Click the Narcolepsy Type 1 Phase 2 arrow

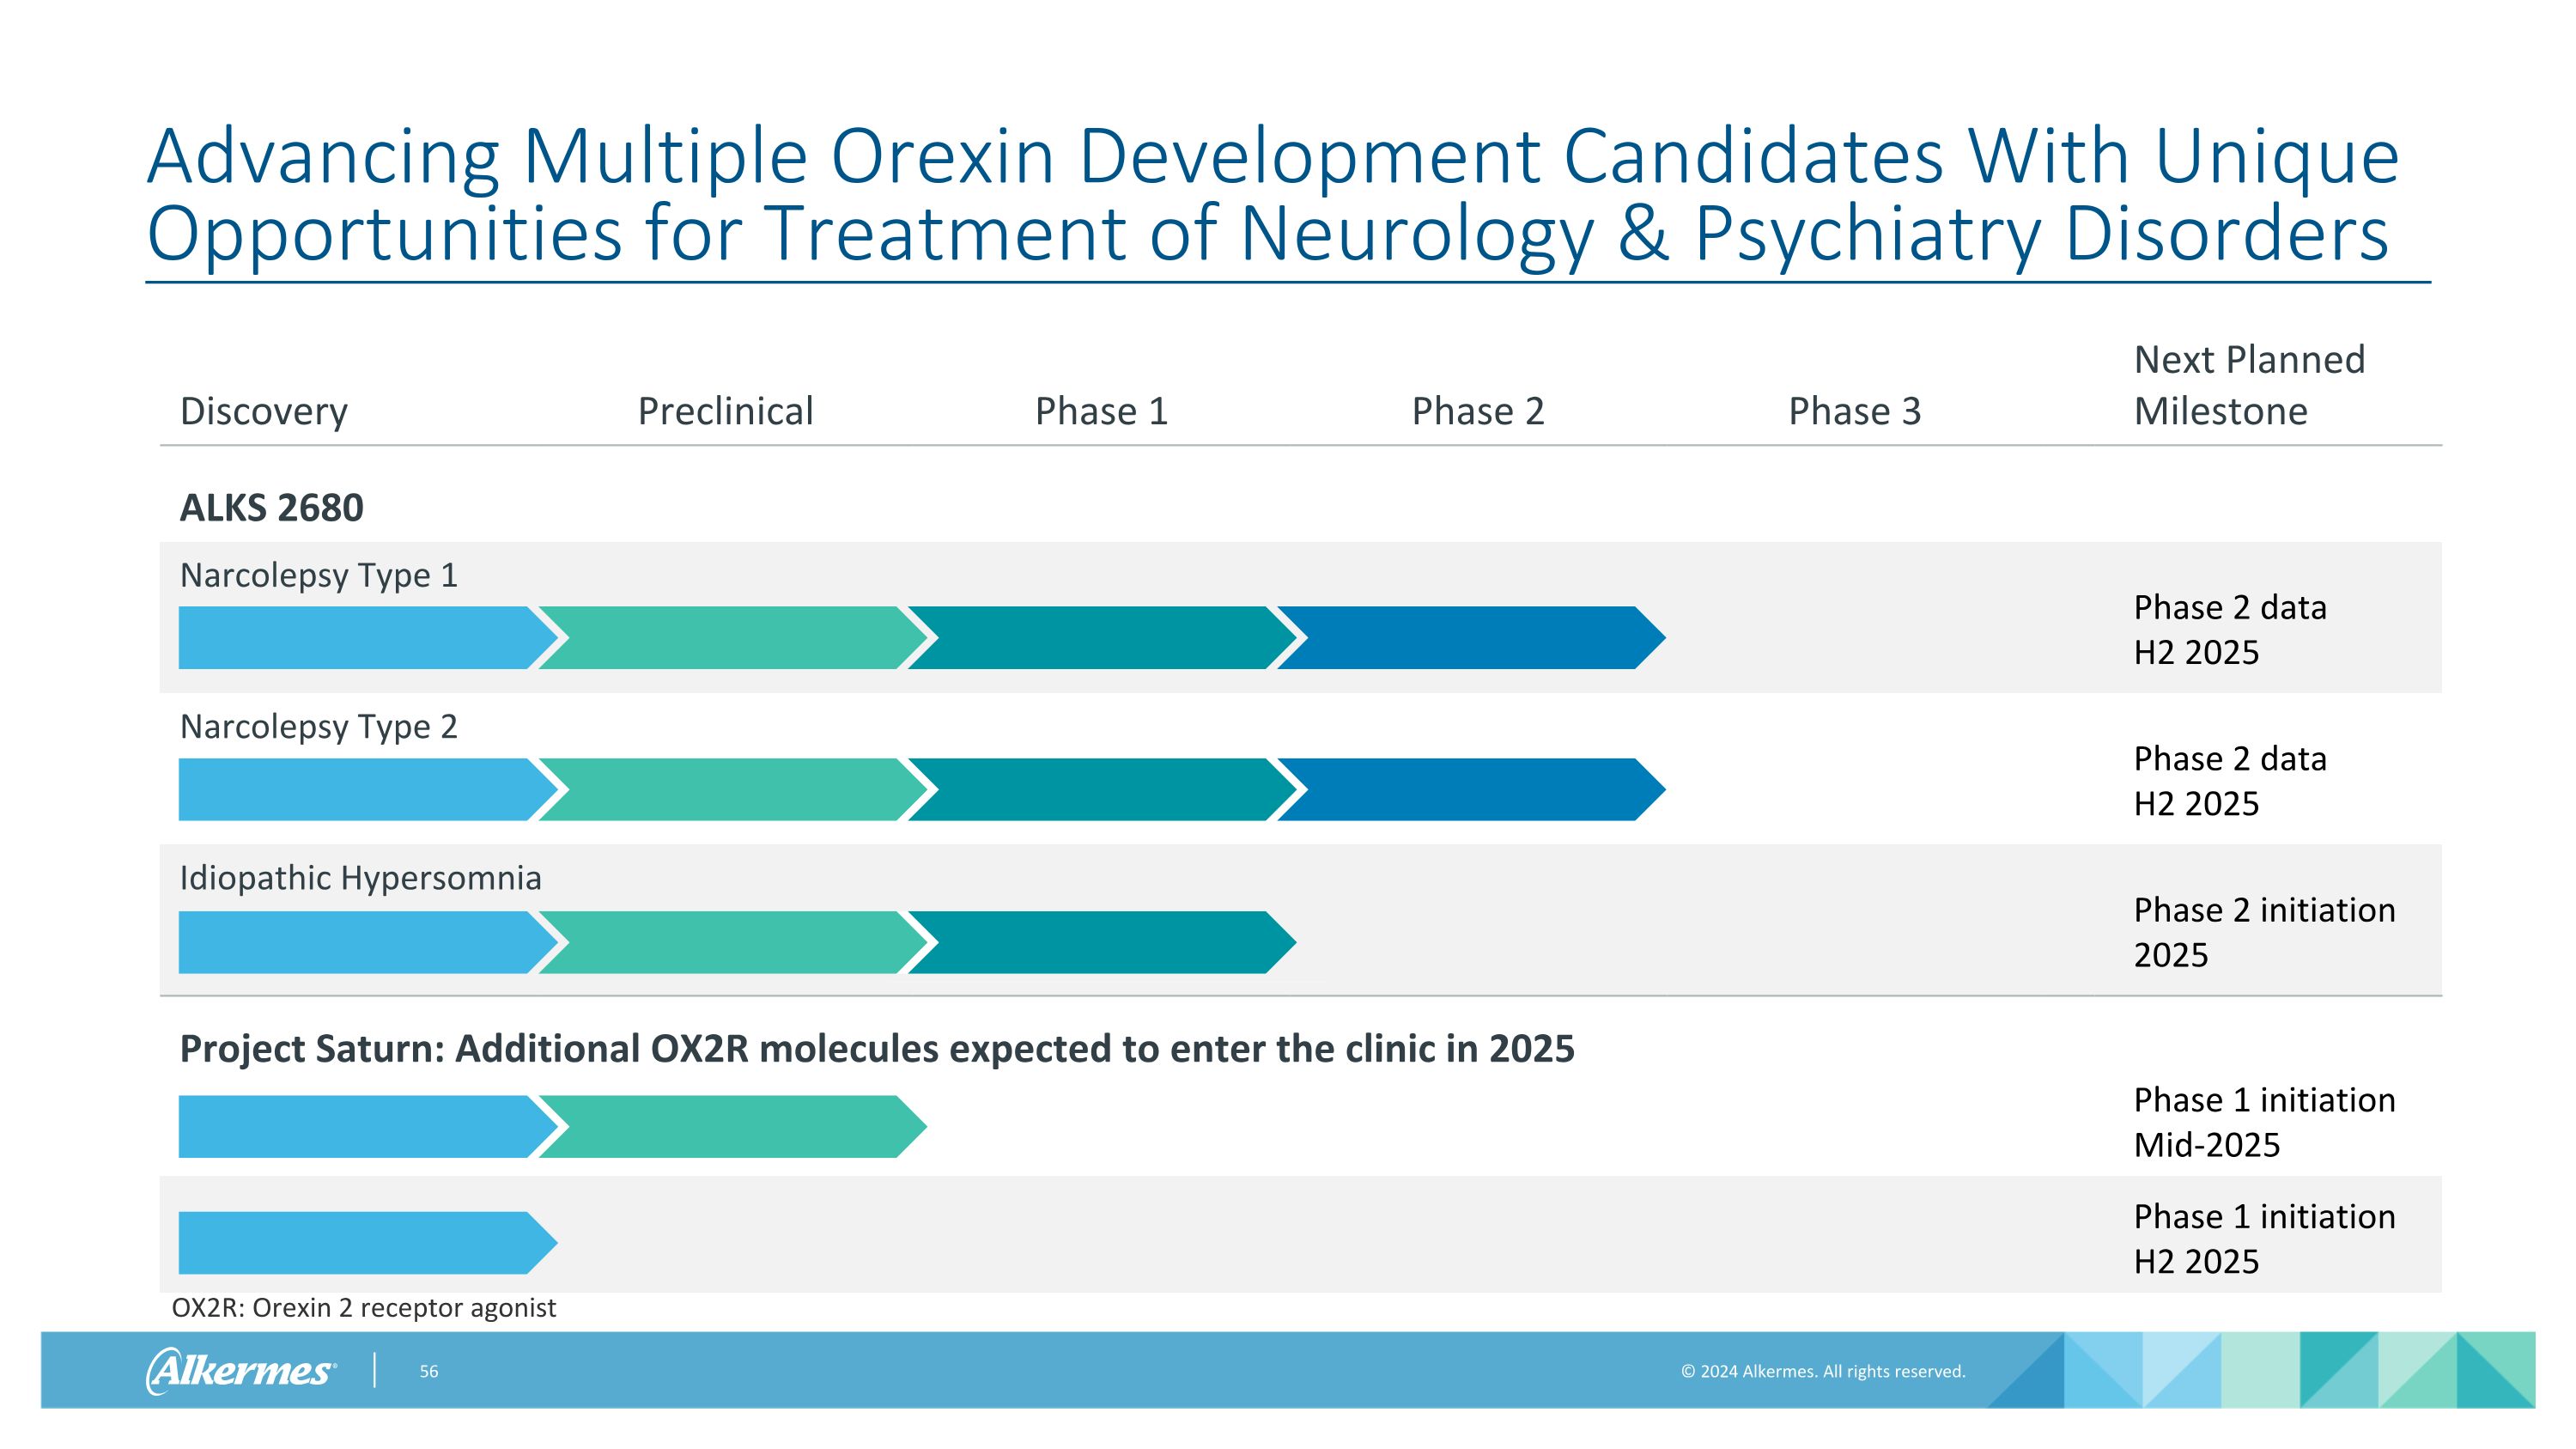pos(1470,638)
